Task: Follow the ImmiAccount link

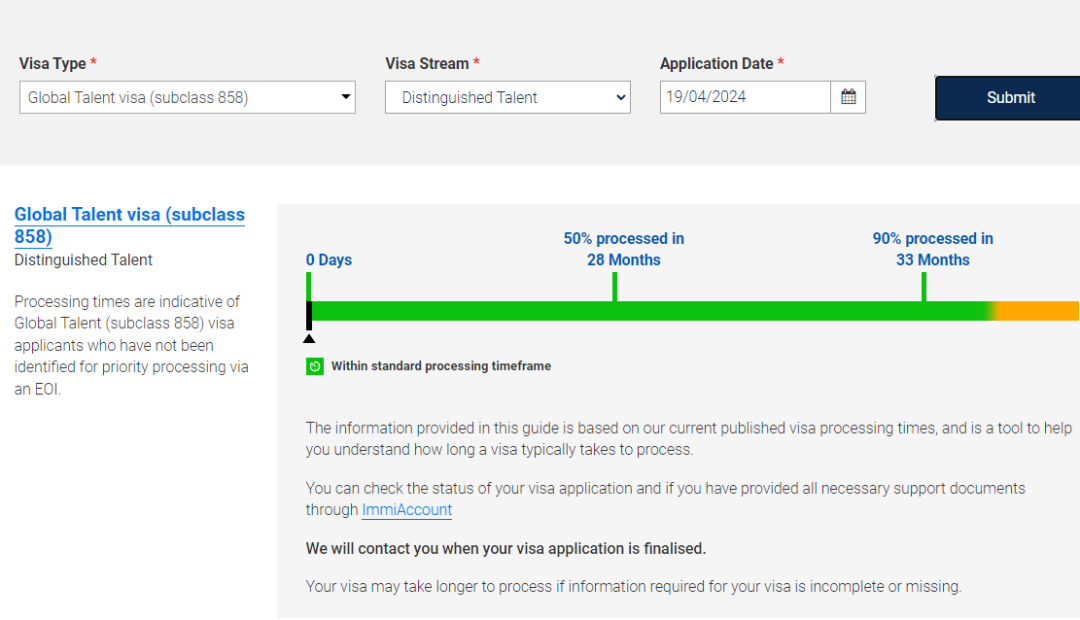Action: tap(407, 510)
